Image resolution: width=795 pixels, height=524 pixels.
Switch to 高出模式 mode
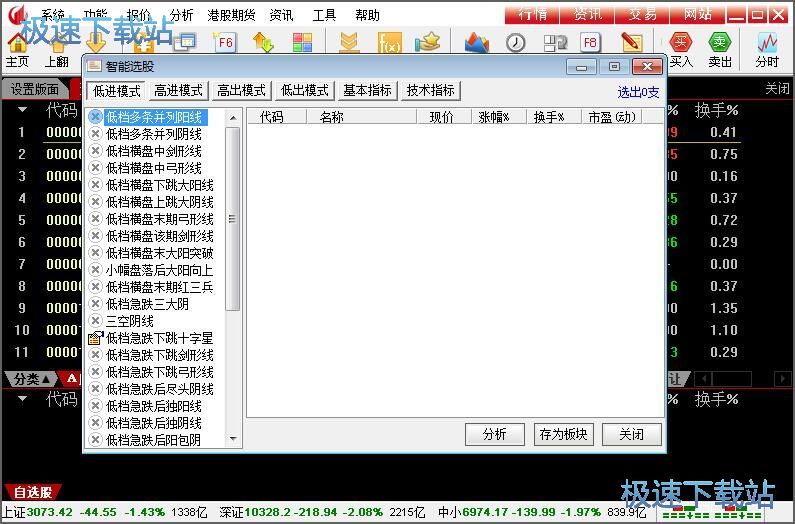(241, 91)
